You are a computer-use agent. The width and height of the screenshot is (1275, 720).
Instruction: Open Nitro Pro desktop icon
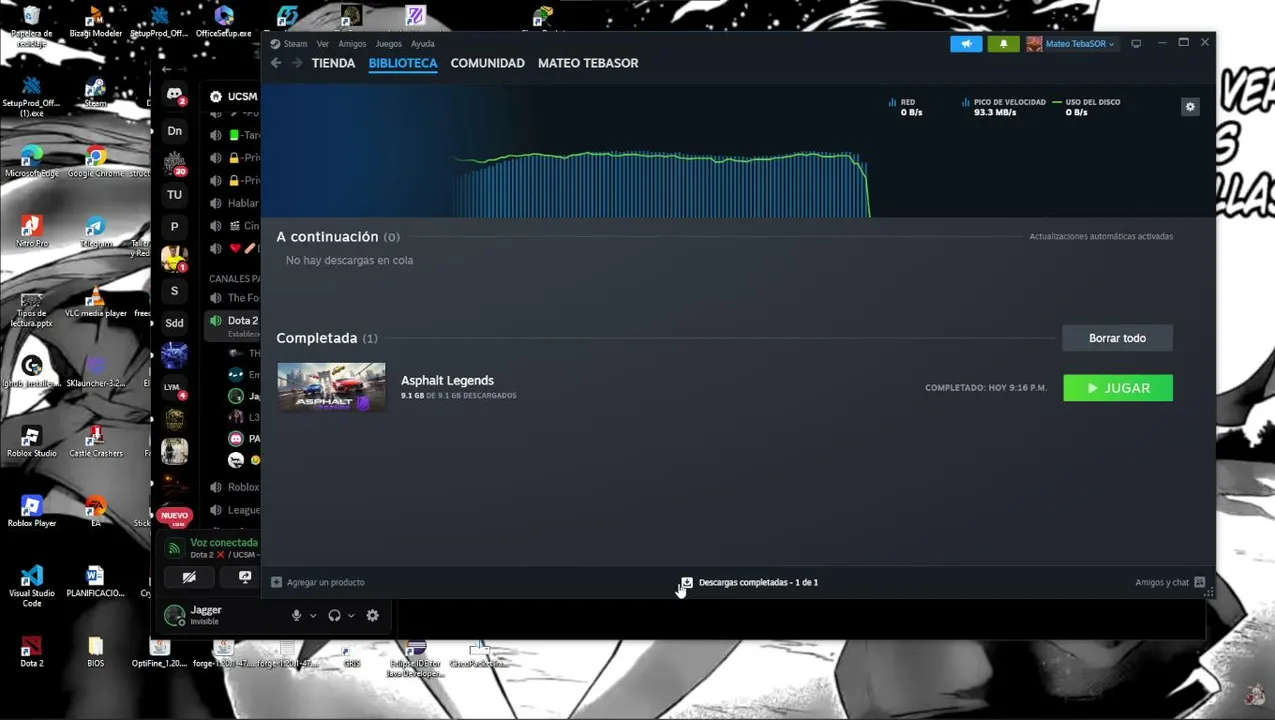pyautogui.click(x=31, y=232)
